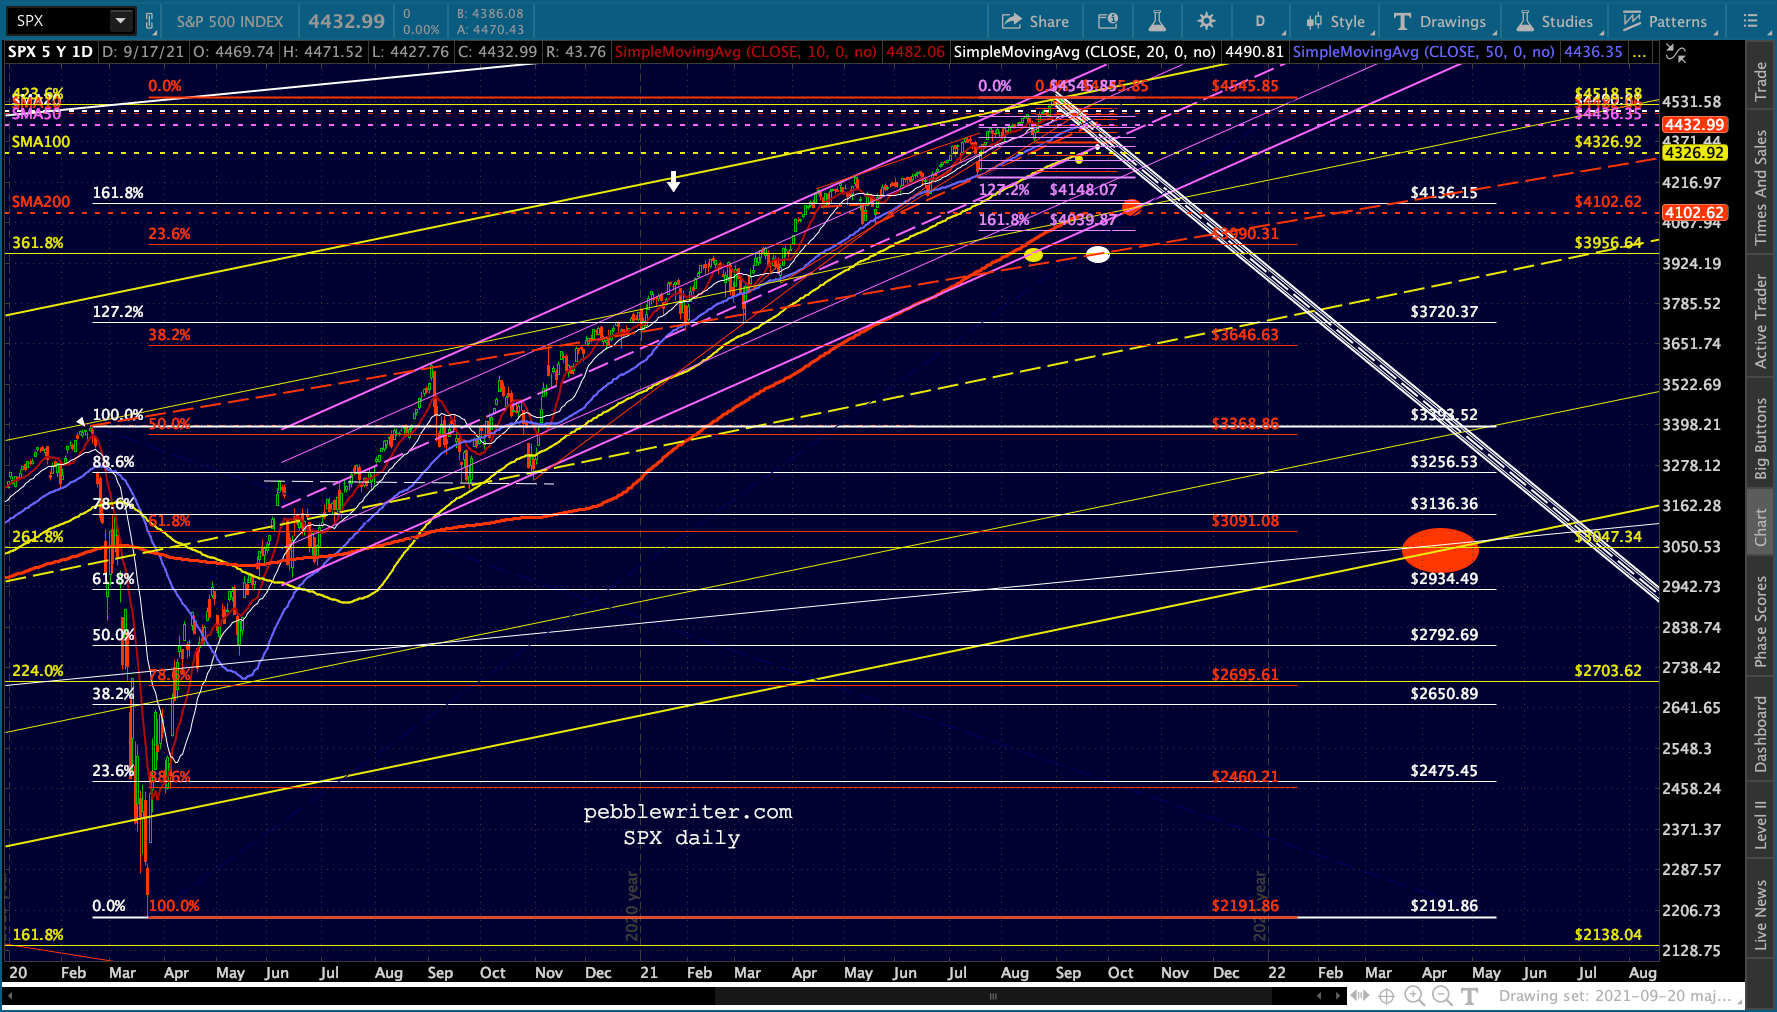Open the Drawings menu
Image resolution: width=1777 pixels, height=1012 pixels.
[1439, 21]
